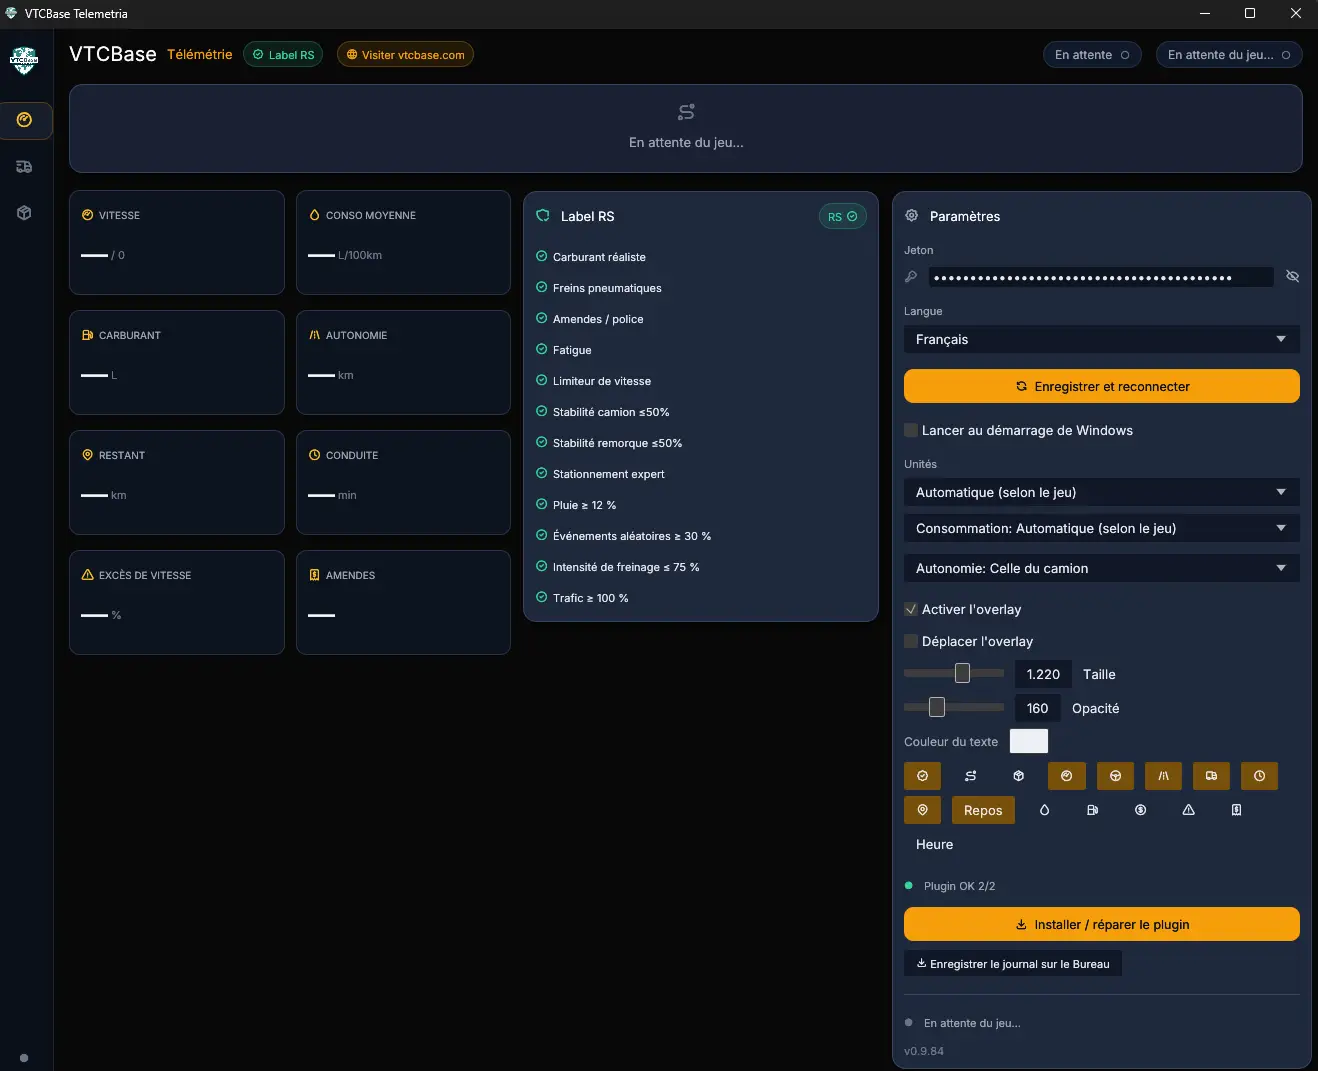Click the Taille value field 1.220
This screenshot has height=1071, width=1318.
[1043, 674]
